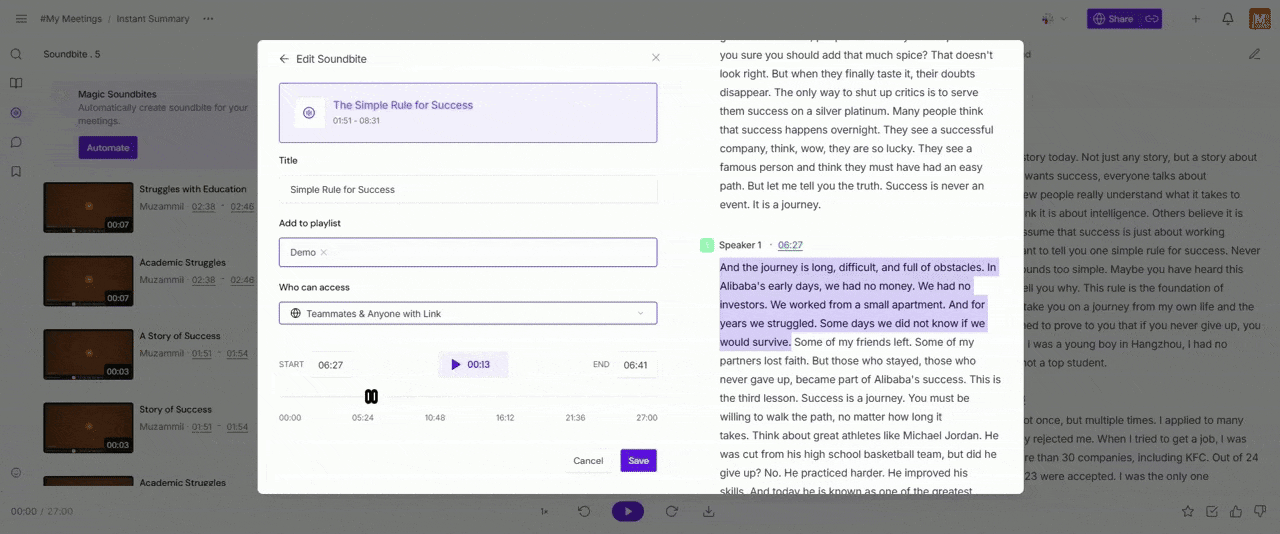Open the #My Meetings breadcrumb
The image size is (1280, 534).
[x=73, y=19]
